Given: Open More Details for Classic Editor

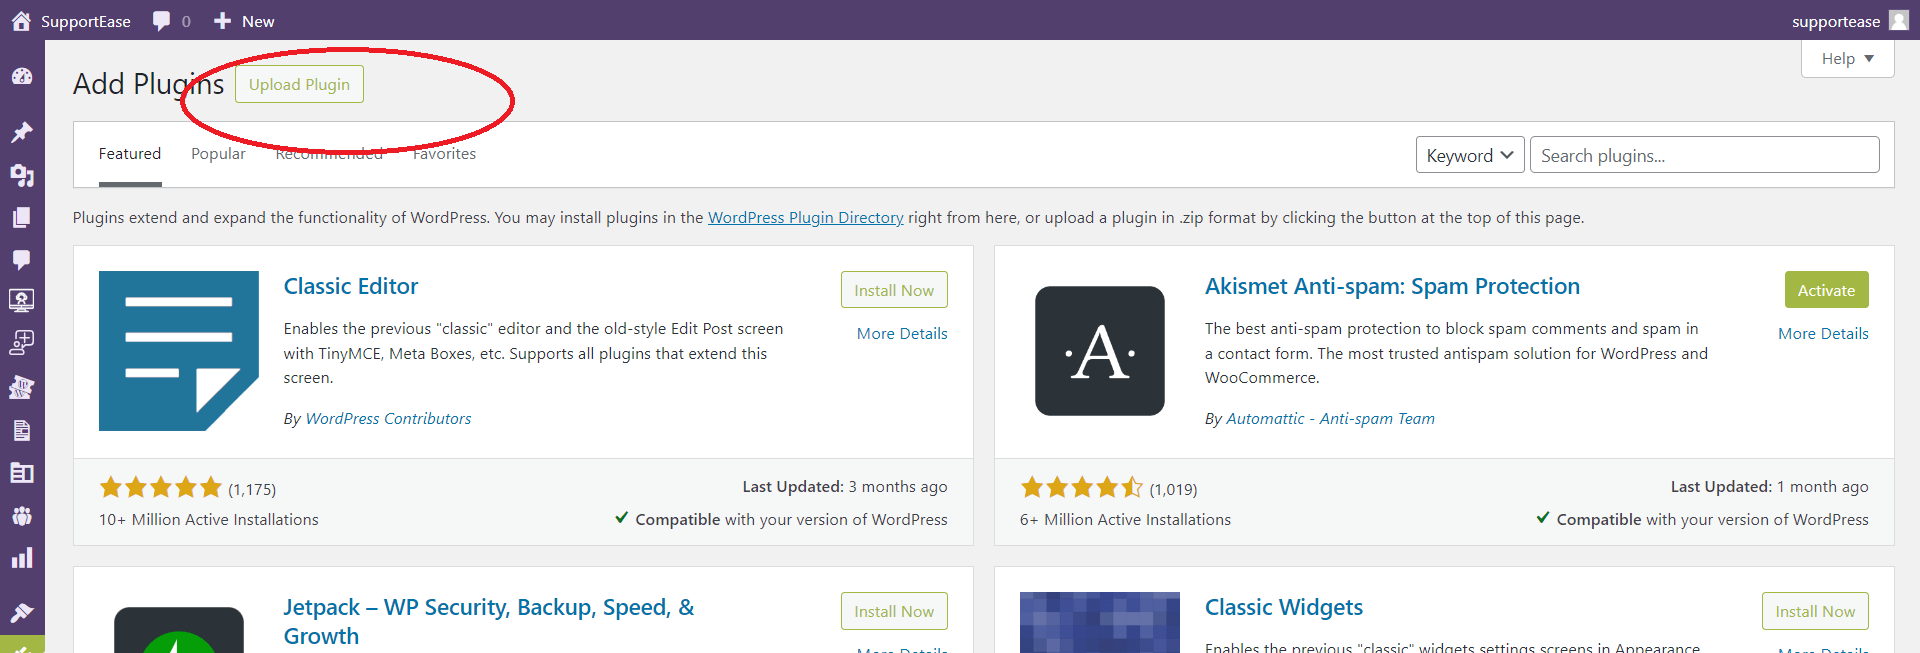Looking at the screenshot, I should [x=902, y=334].
